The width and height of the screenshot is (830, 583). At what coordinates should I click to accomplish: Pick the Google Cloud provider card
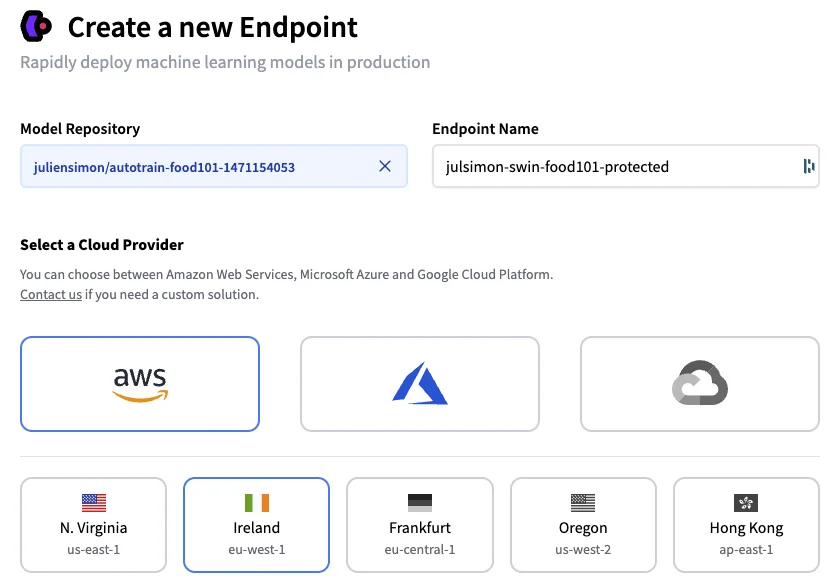click(x=700, y=384)
